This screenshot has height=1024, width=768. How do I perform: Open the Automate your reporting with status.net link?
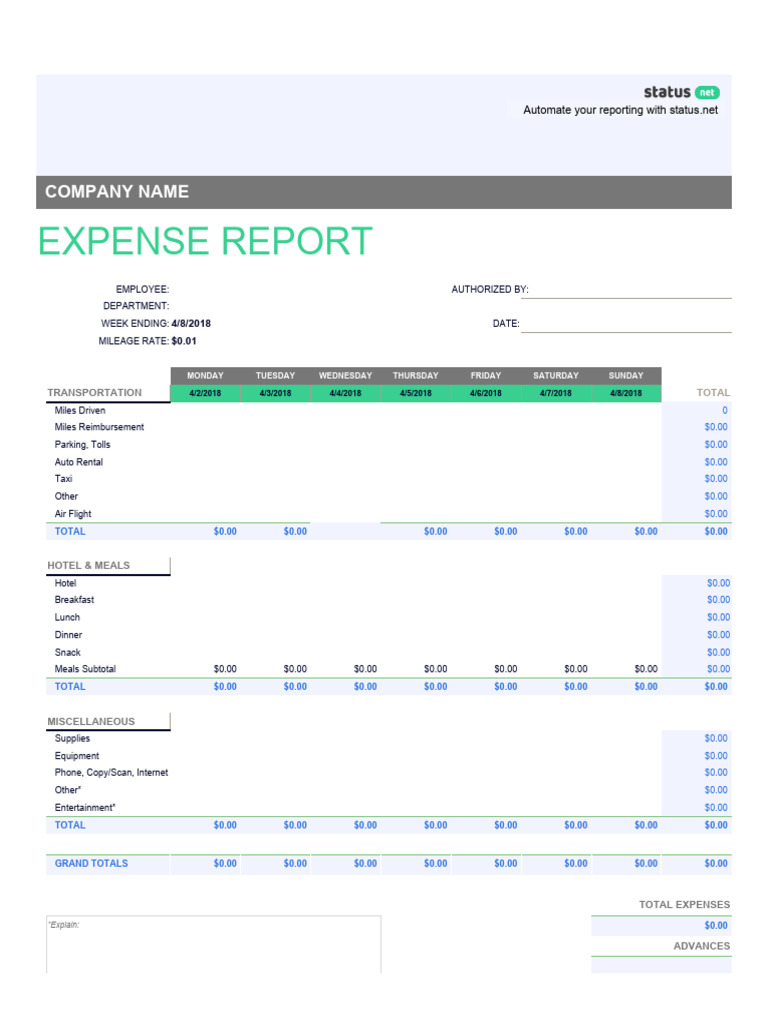point(620,110)
